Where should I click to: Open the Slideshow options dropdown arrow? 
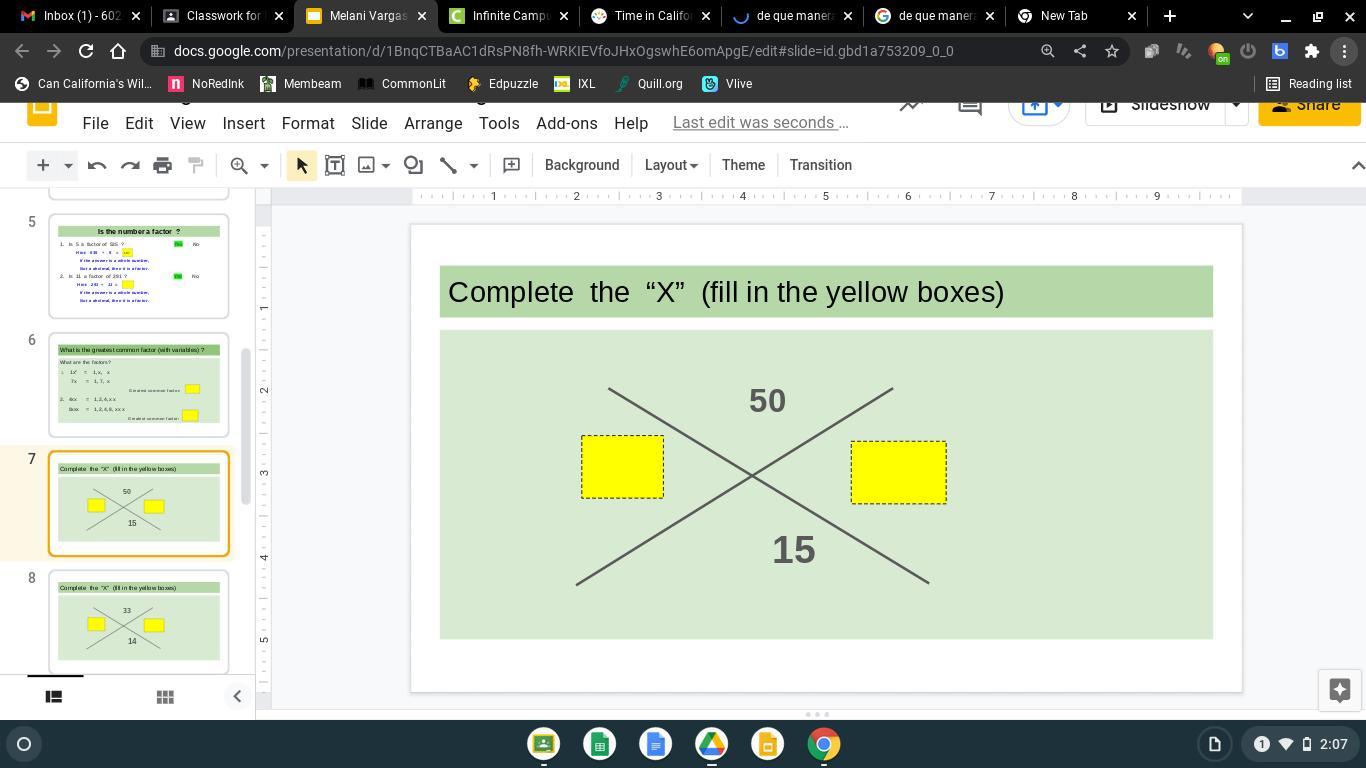click(1236, 104)
